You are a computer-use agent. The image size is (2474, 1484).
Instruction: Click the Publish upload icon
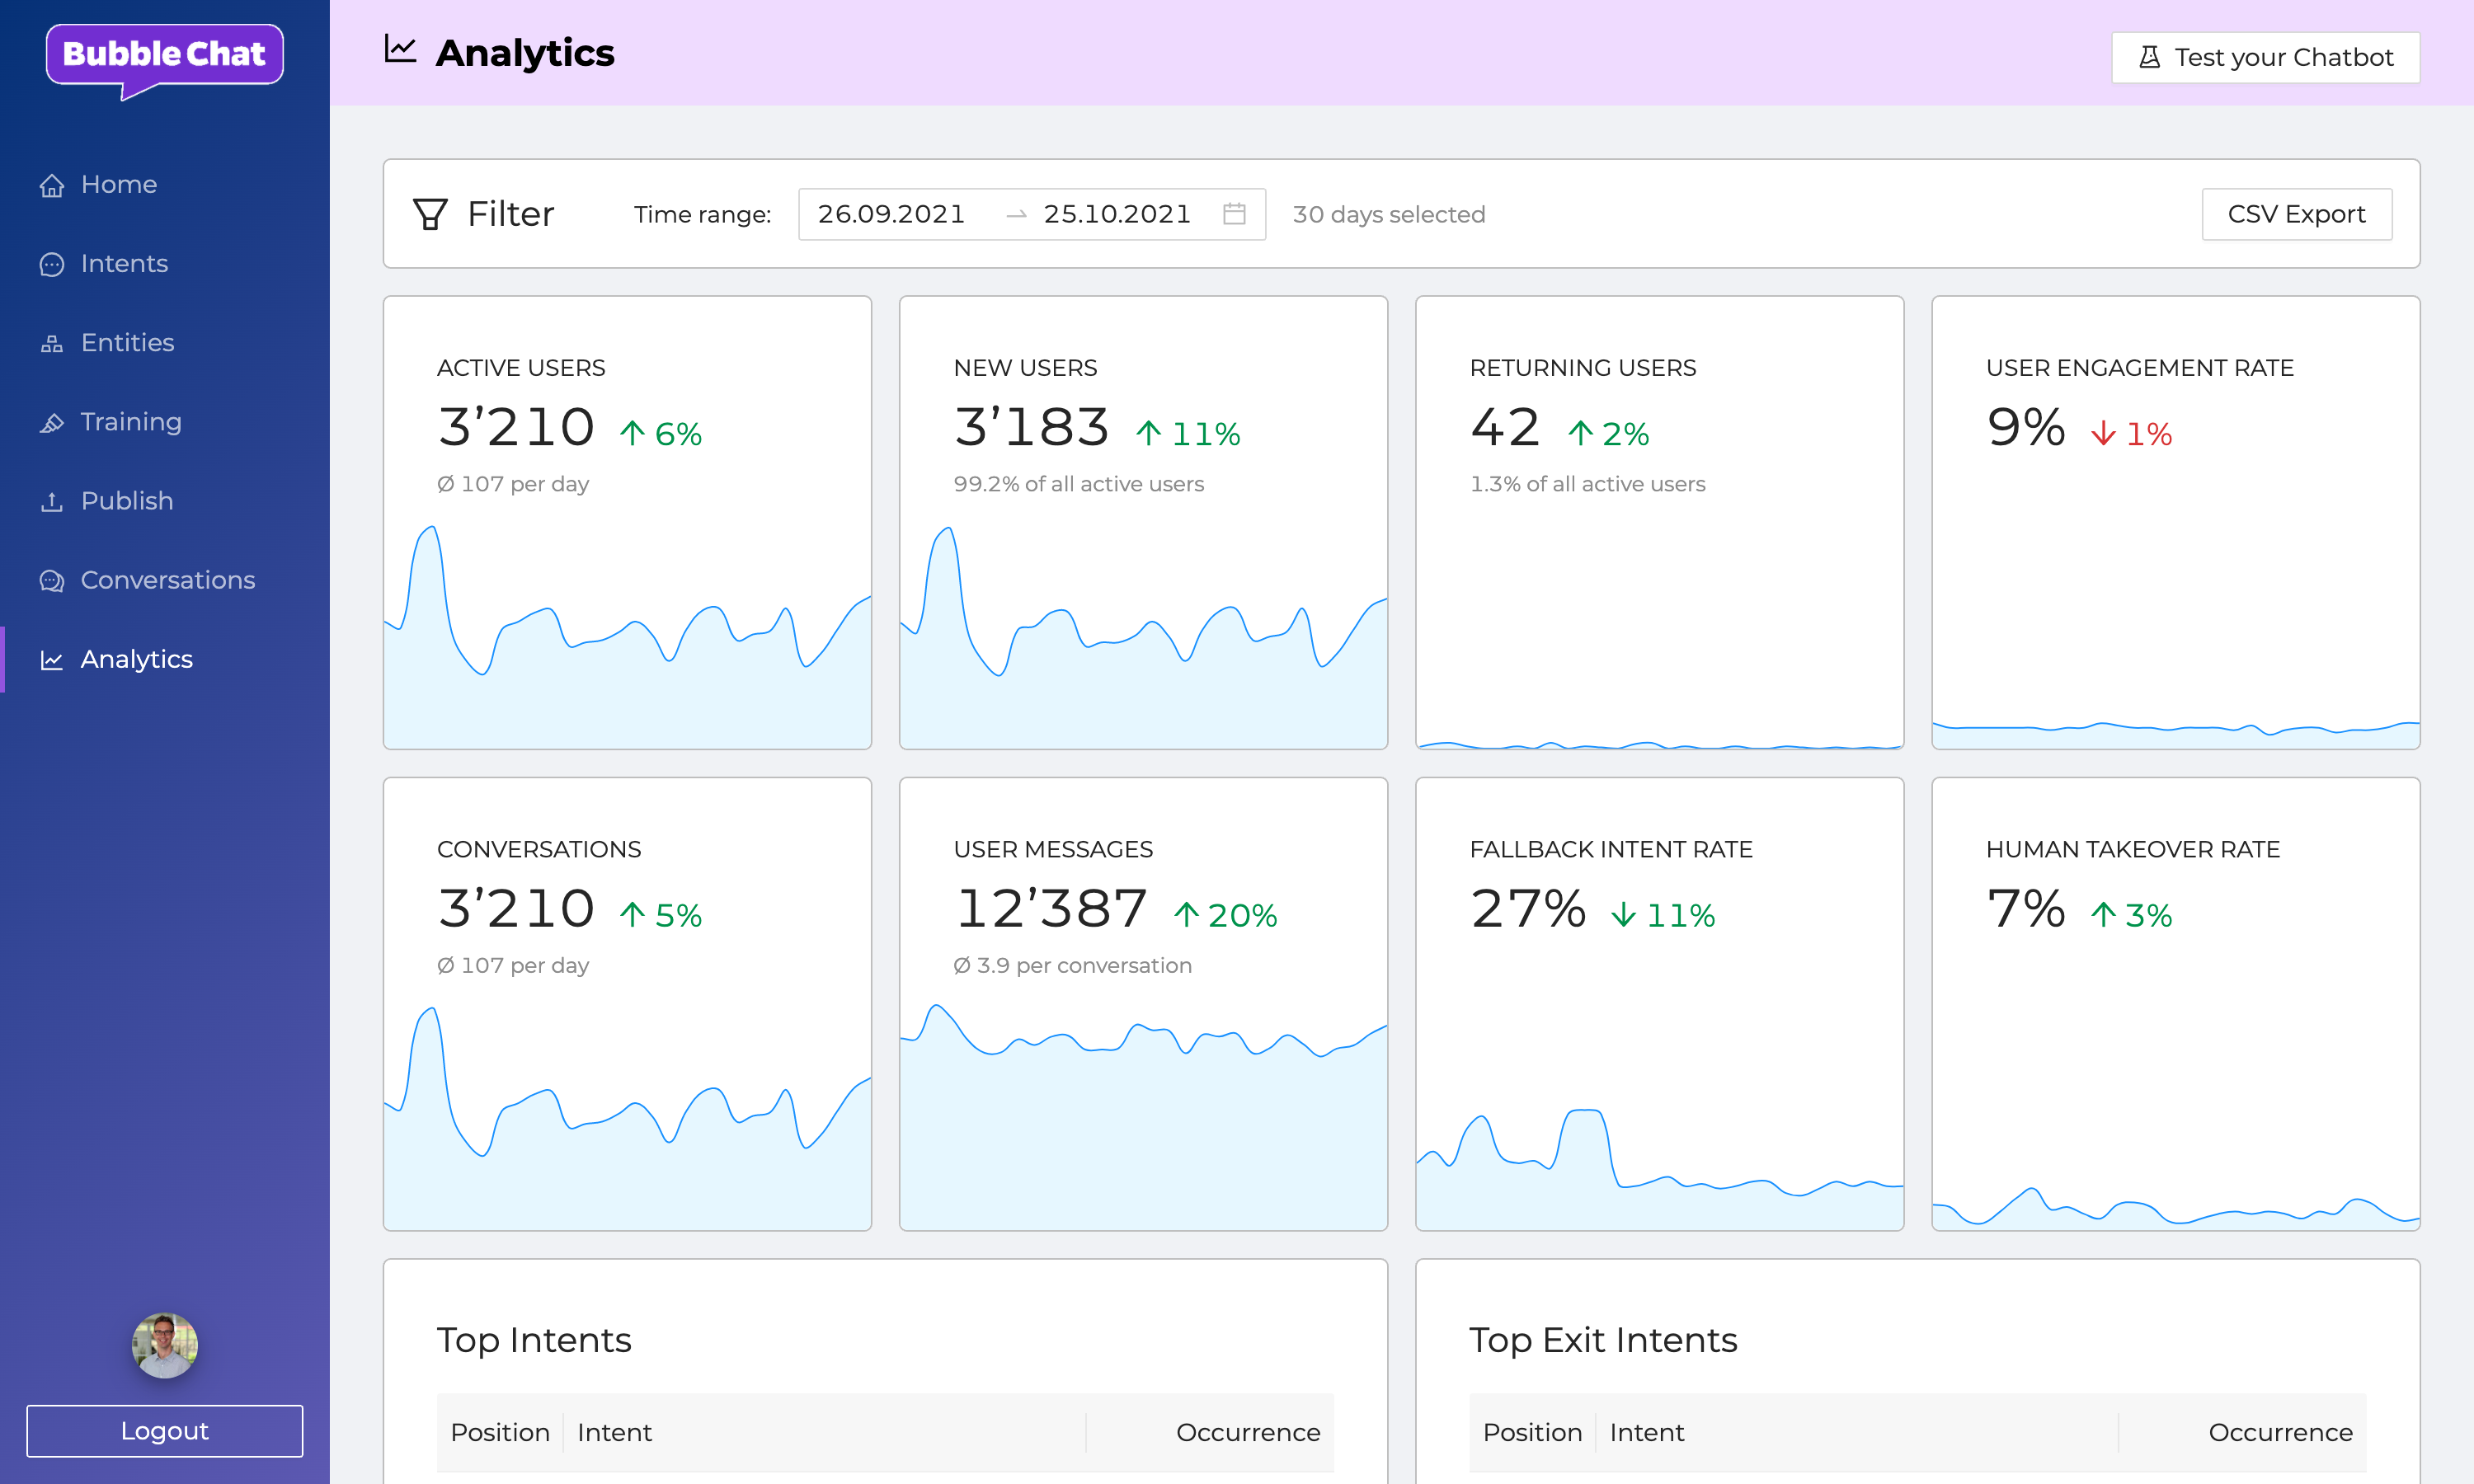pyautogui.click(x=52, y=502)
